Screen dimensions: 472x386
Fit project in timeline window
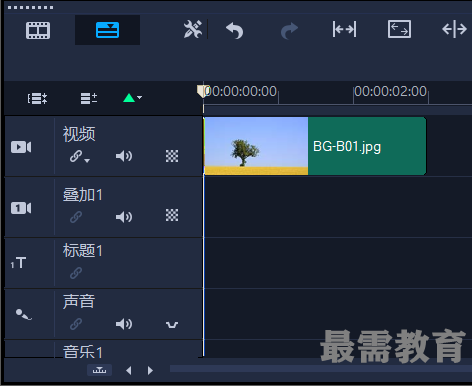pyautogui.click(x=399, y=29)
